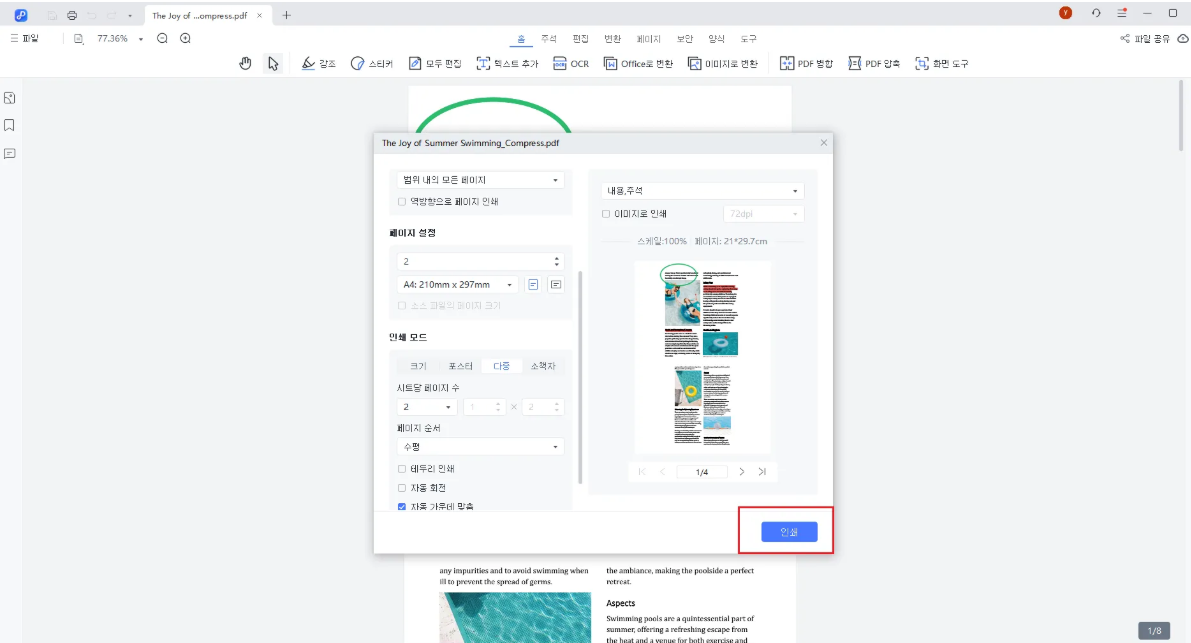The image size is (1191, 643).
Task: Open the cloud upload icon
Action: [x=1183, y=39]
